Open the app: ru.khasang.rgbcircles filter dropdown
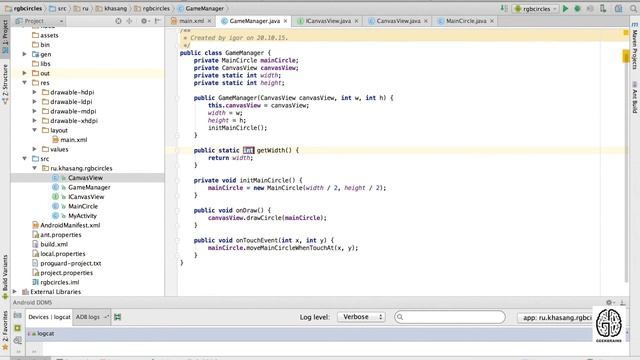The width and height of the screenshot is (640, 360). click(x=555, y=317)
